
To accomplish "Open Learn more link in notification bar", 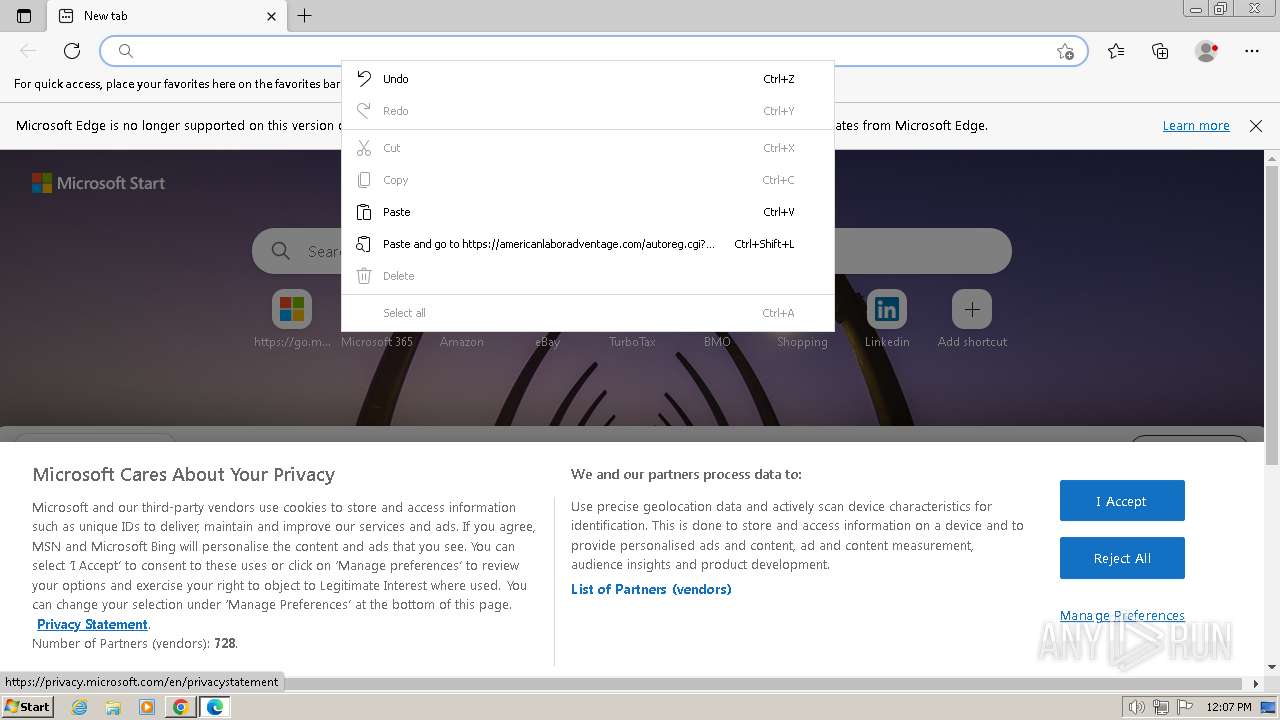I will pos(1196,126).
